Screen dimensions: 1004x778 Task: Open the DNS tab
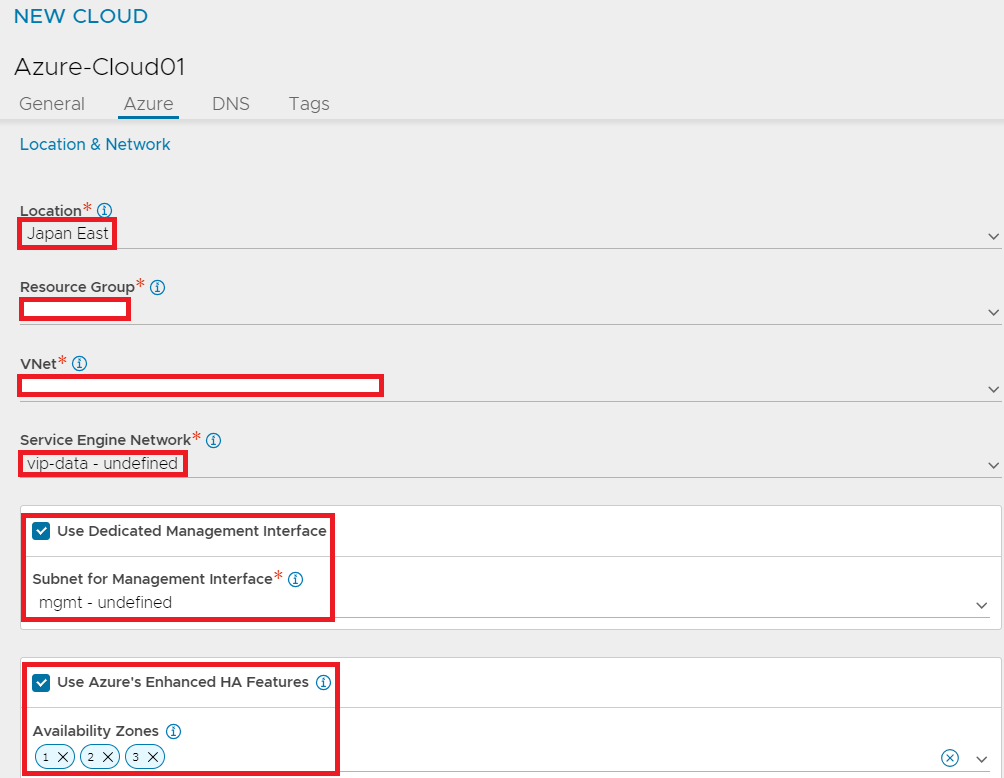click(231, 104)
